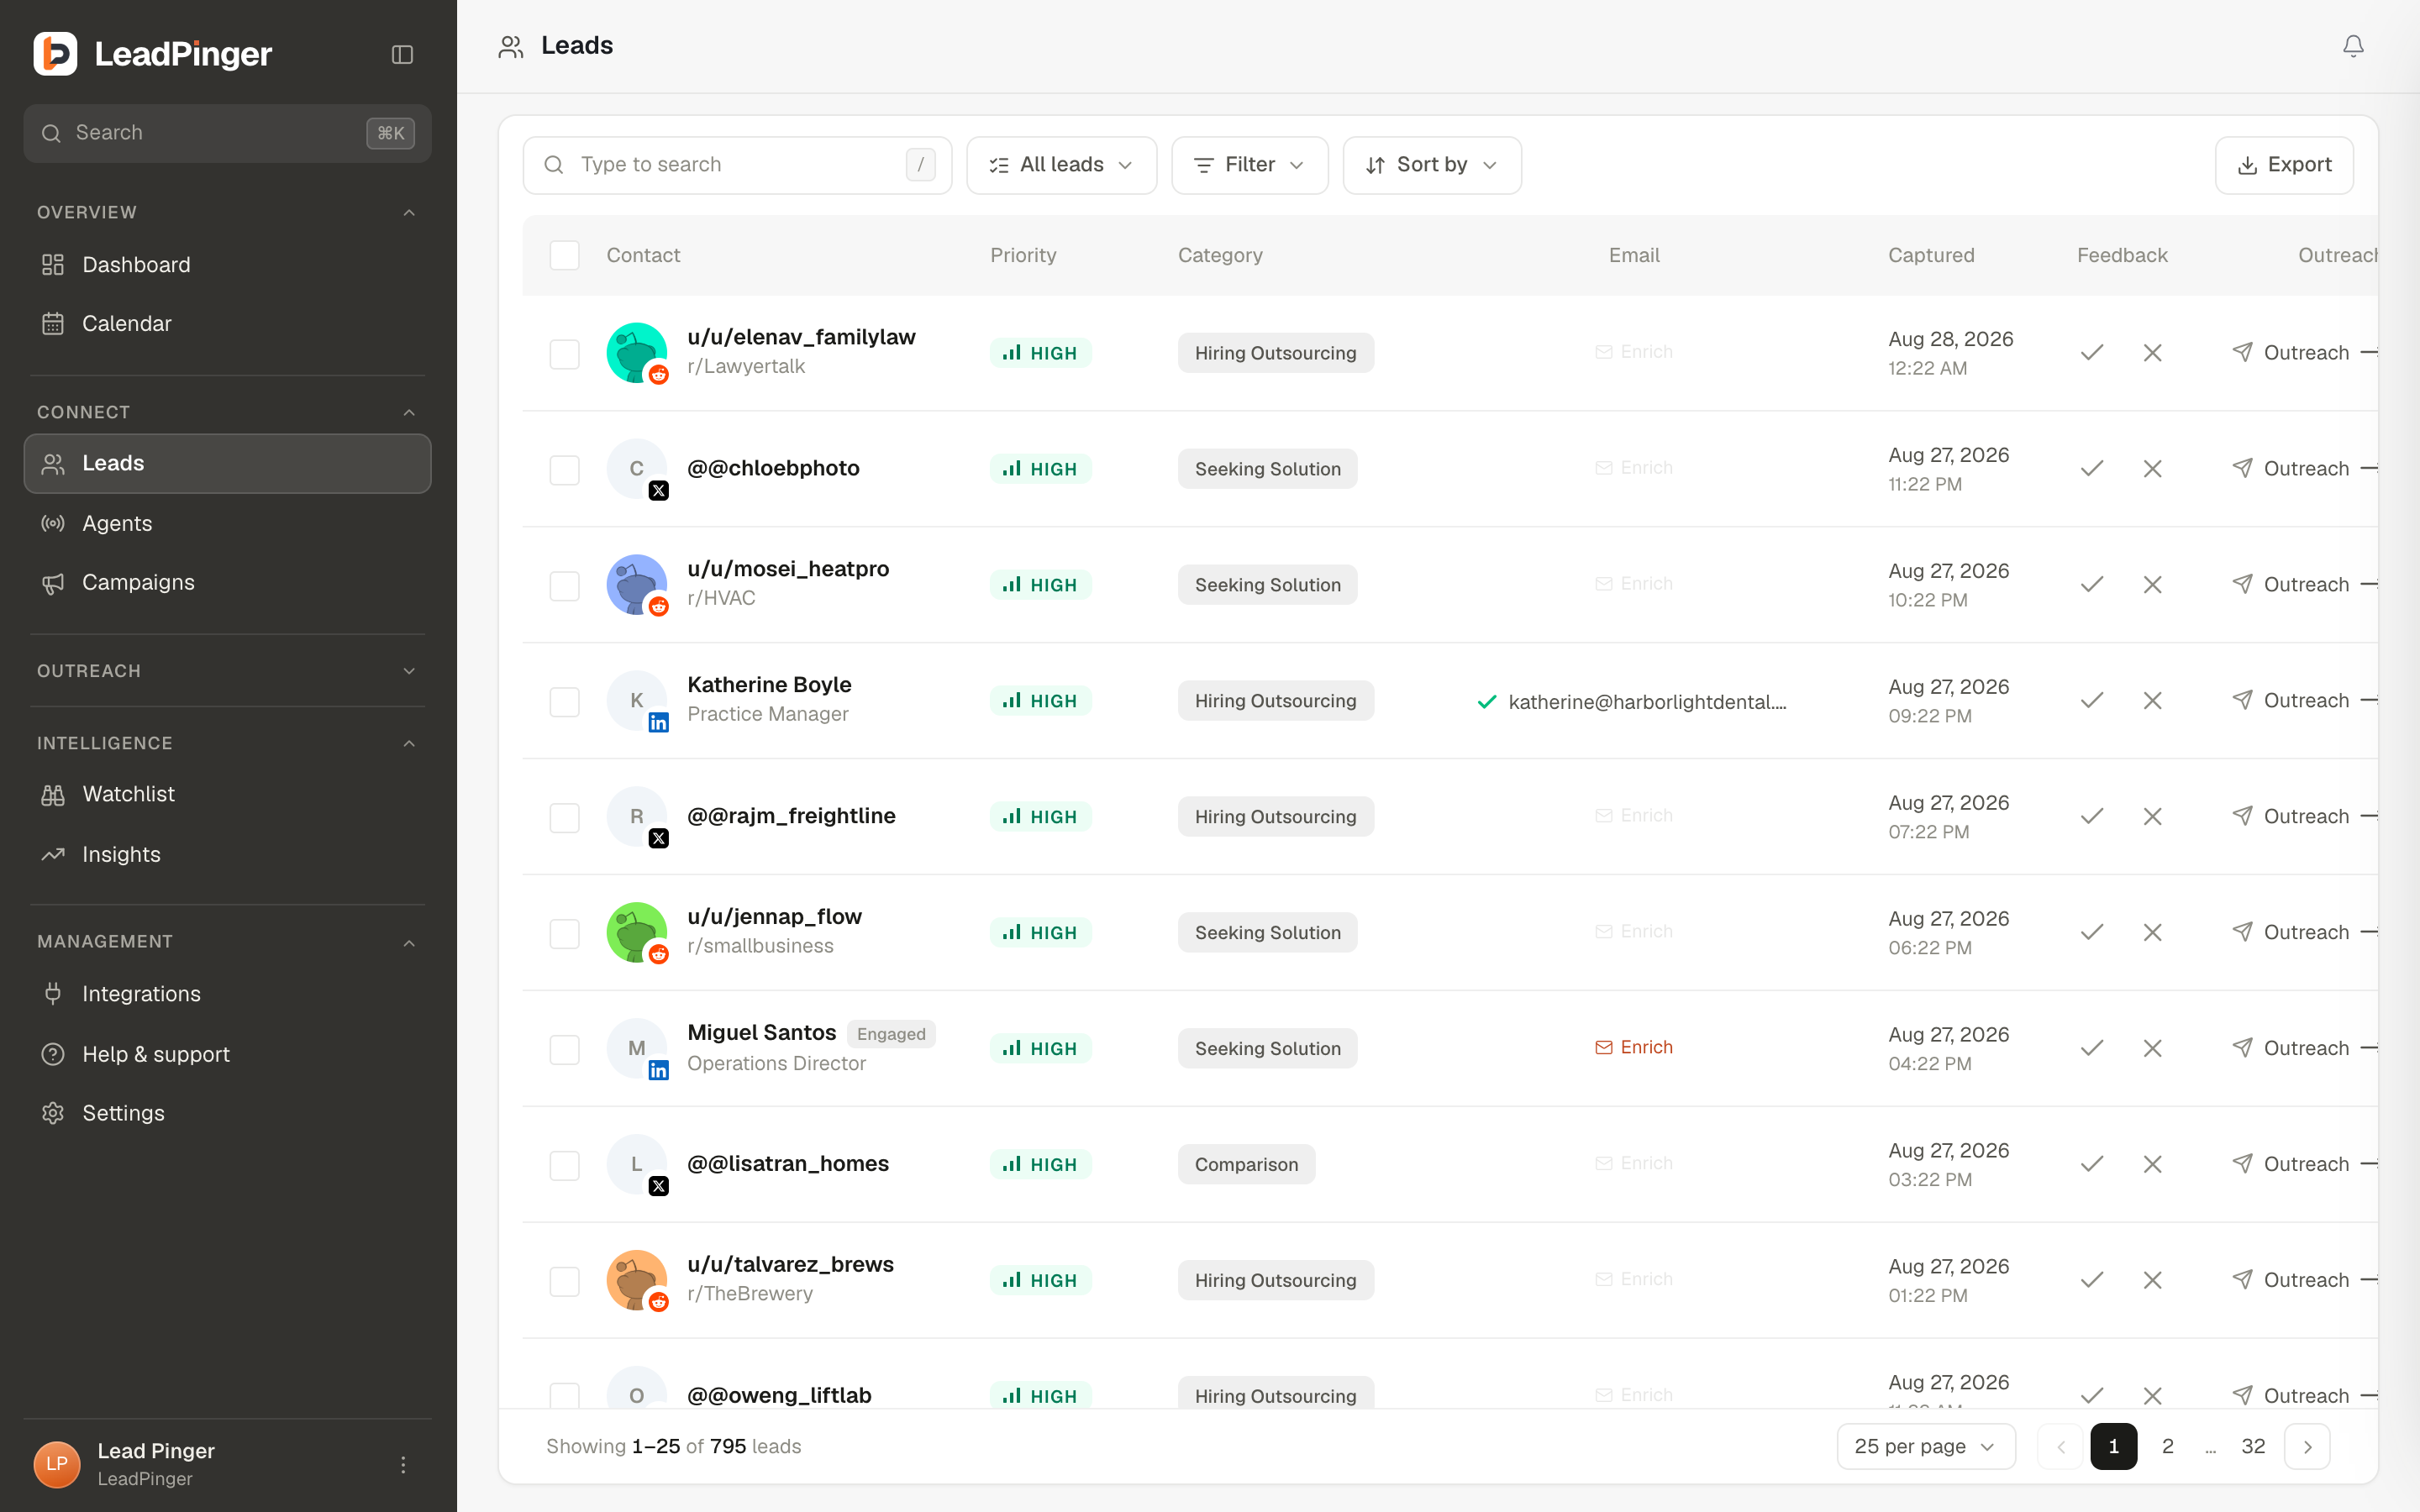
Task: Open Watchlist in the sidebar
Action: coord(227,794)
